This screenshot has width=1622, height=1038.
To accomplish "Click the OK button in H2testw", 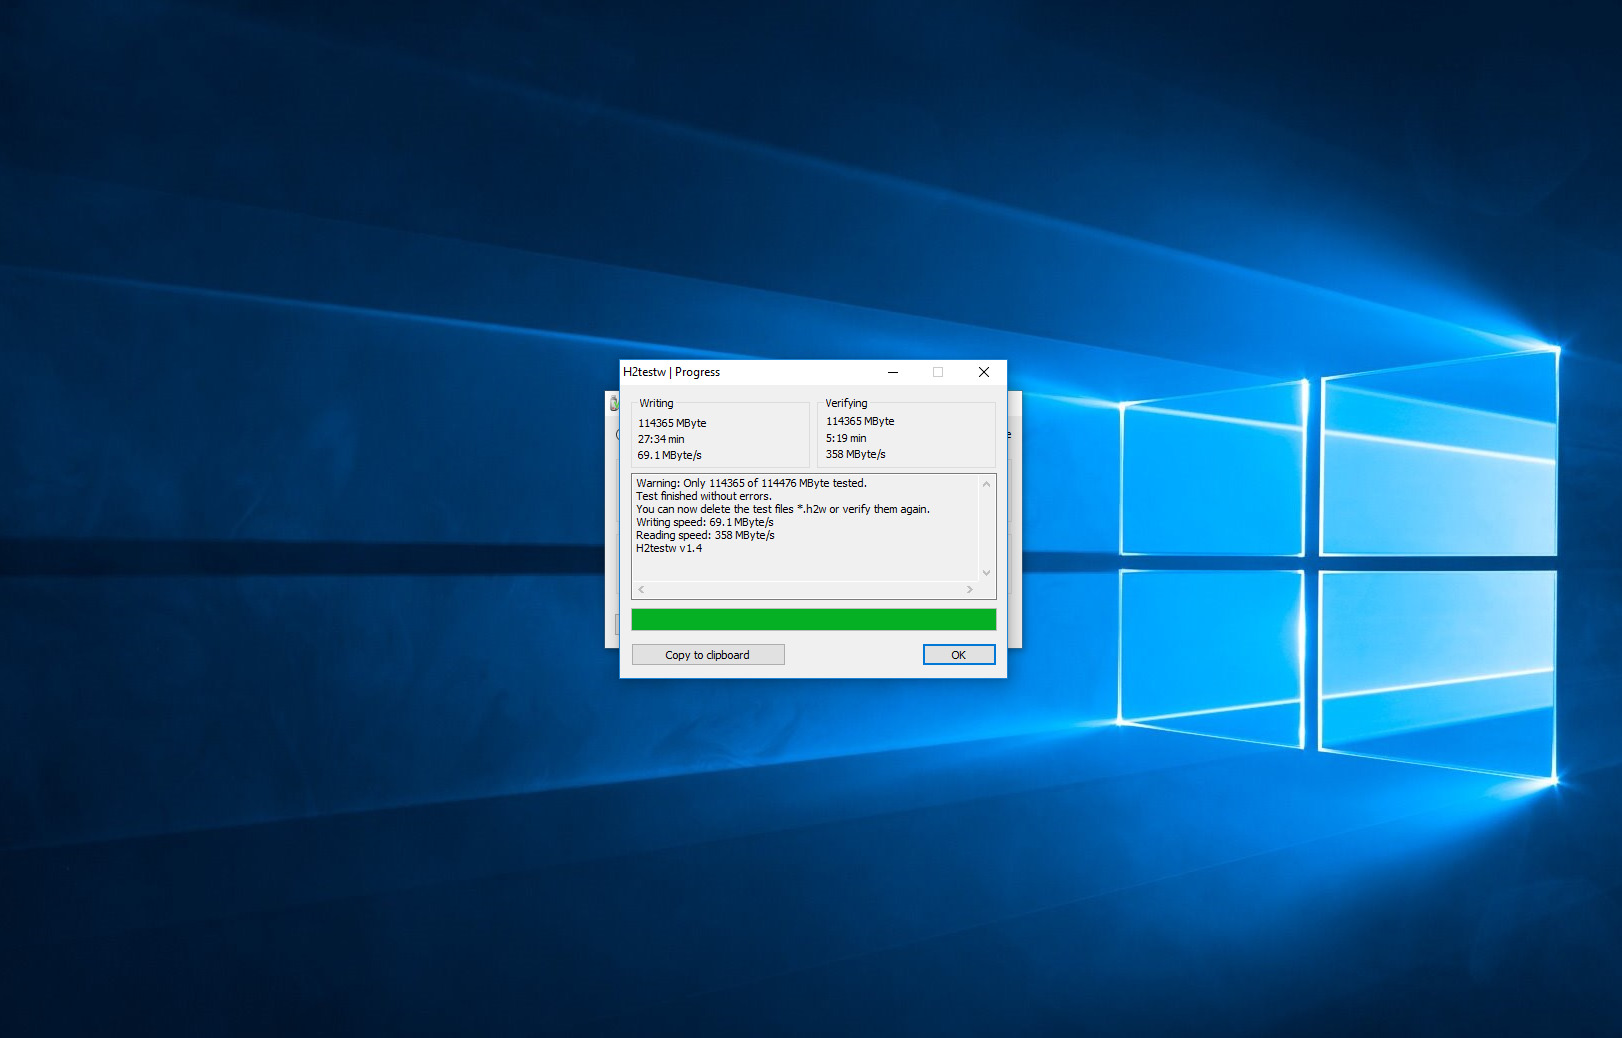I will [x=959, y=655].
